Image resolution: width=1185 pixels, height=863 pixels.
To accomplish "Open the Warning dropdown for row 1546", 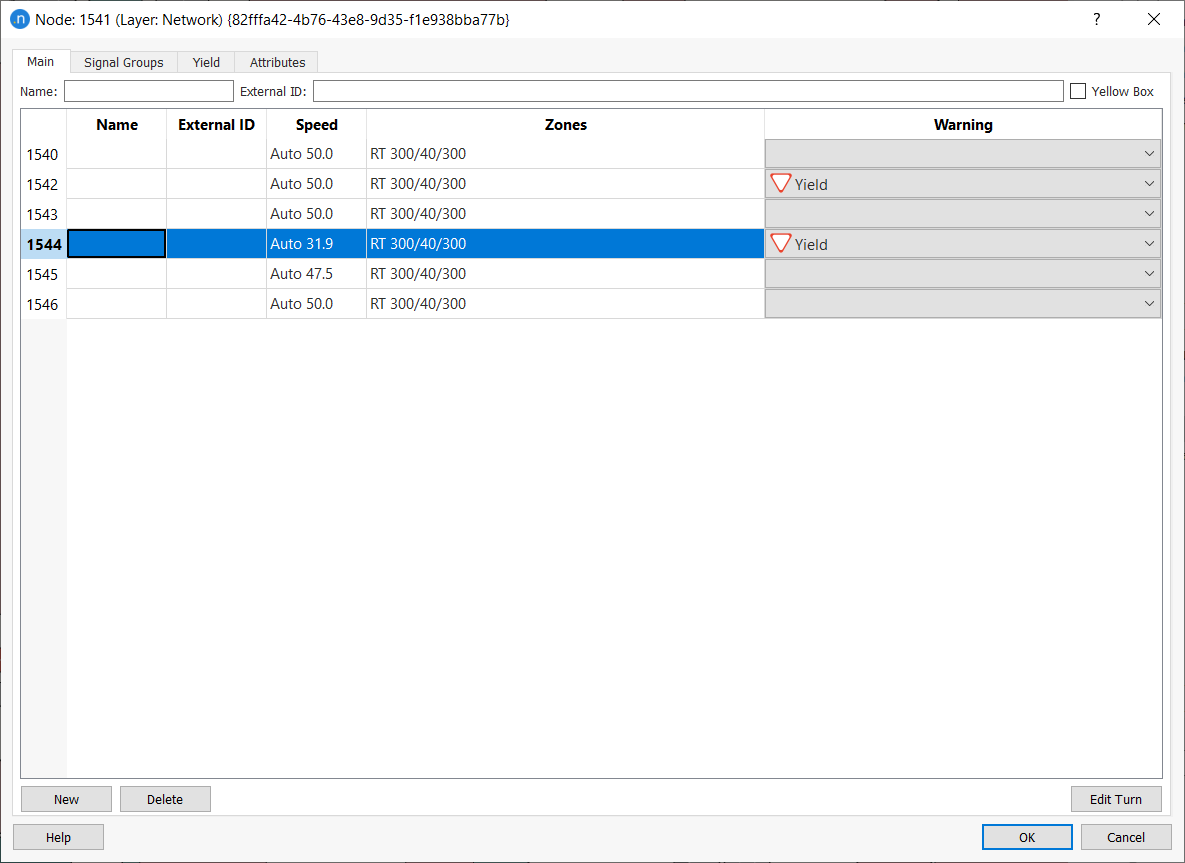I will point(1148,304).
